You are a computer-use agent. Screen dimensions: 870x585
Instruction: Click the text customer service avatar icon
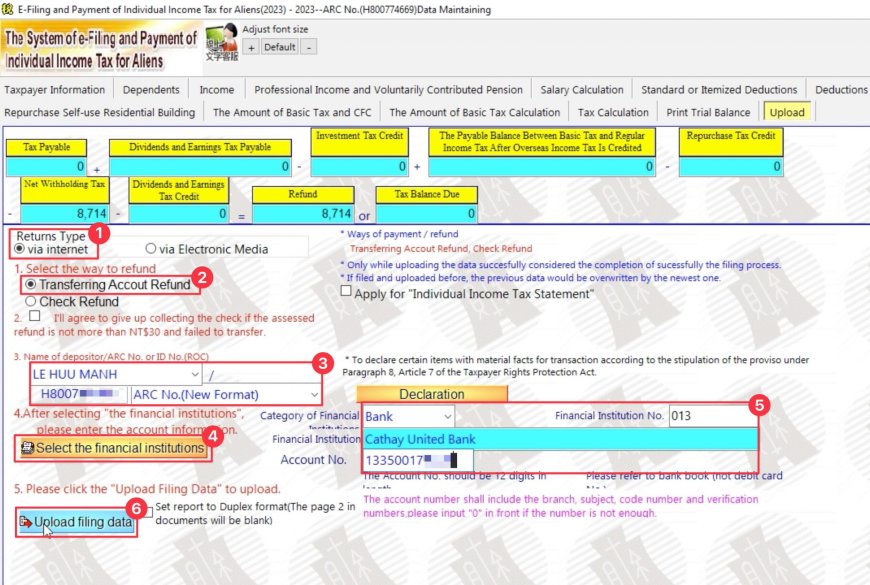(x=222, y=42)
